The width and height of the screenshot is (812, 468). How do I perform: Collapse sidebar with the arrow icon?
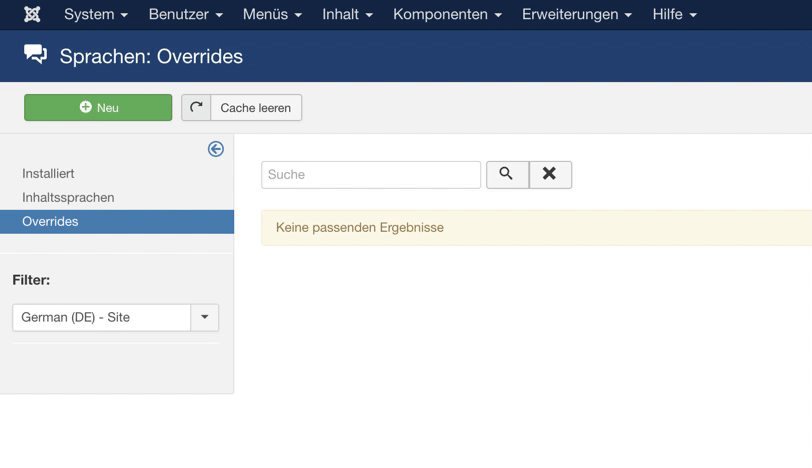[216, 149]
